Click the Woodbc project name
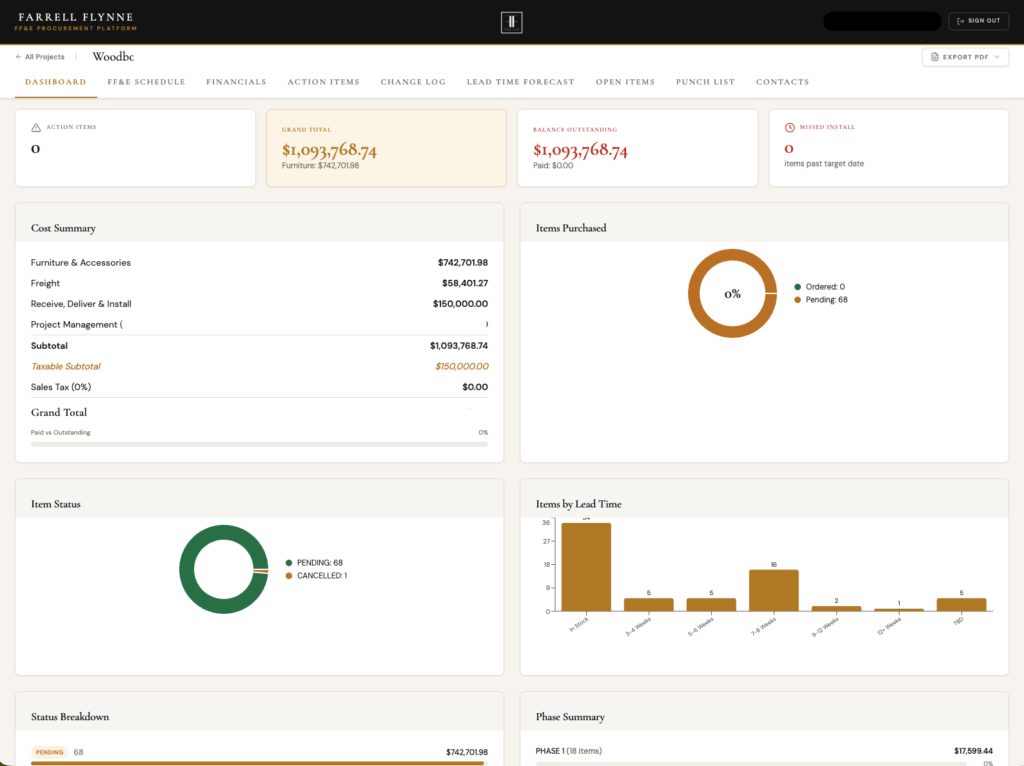Screen dimensions: 1024x766 [113, 57]
